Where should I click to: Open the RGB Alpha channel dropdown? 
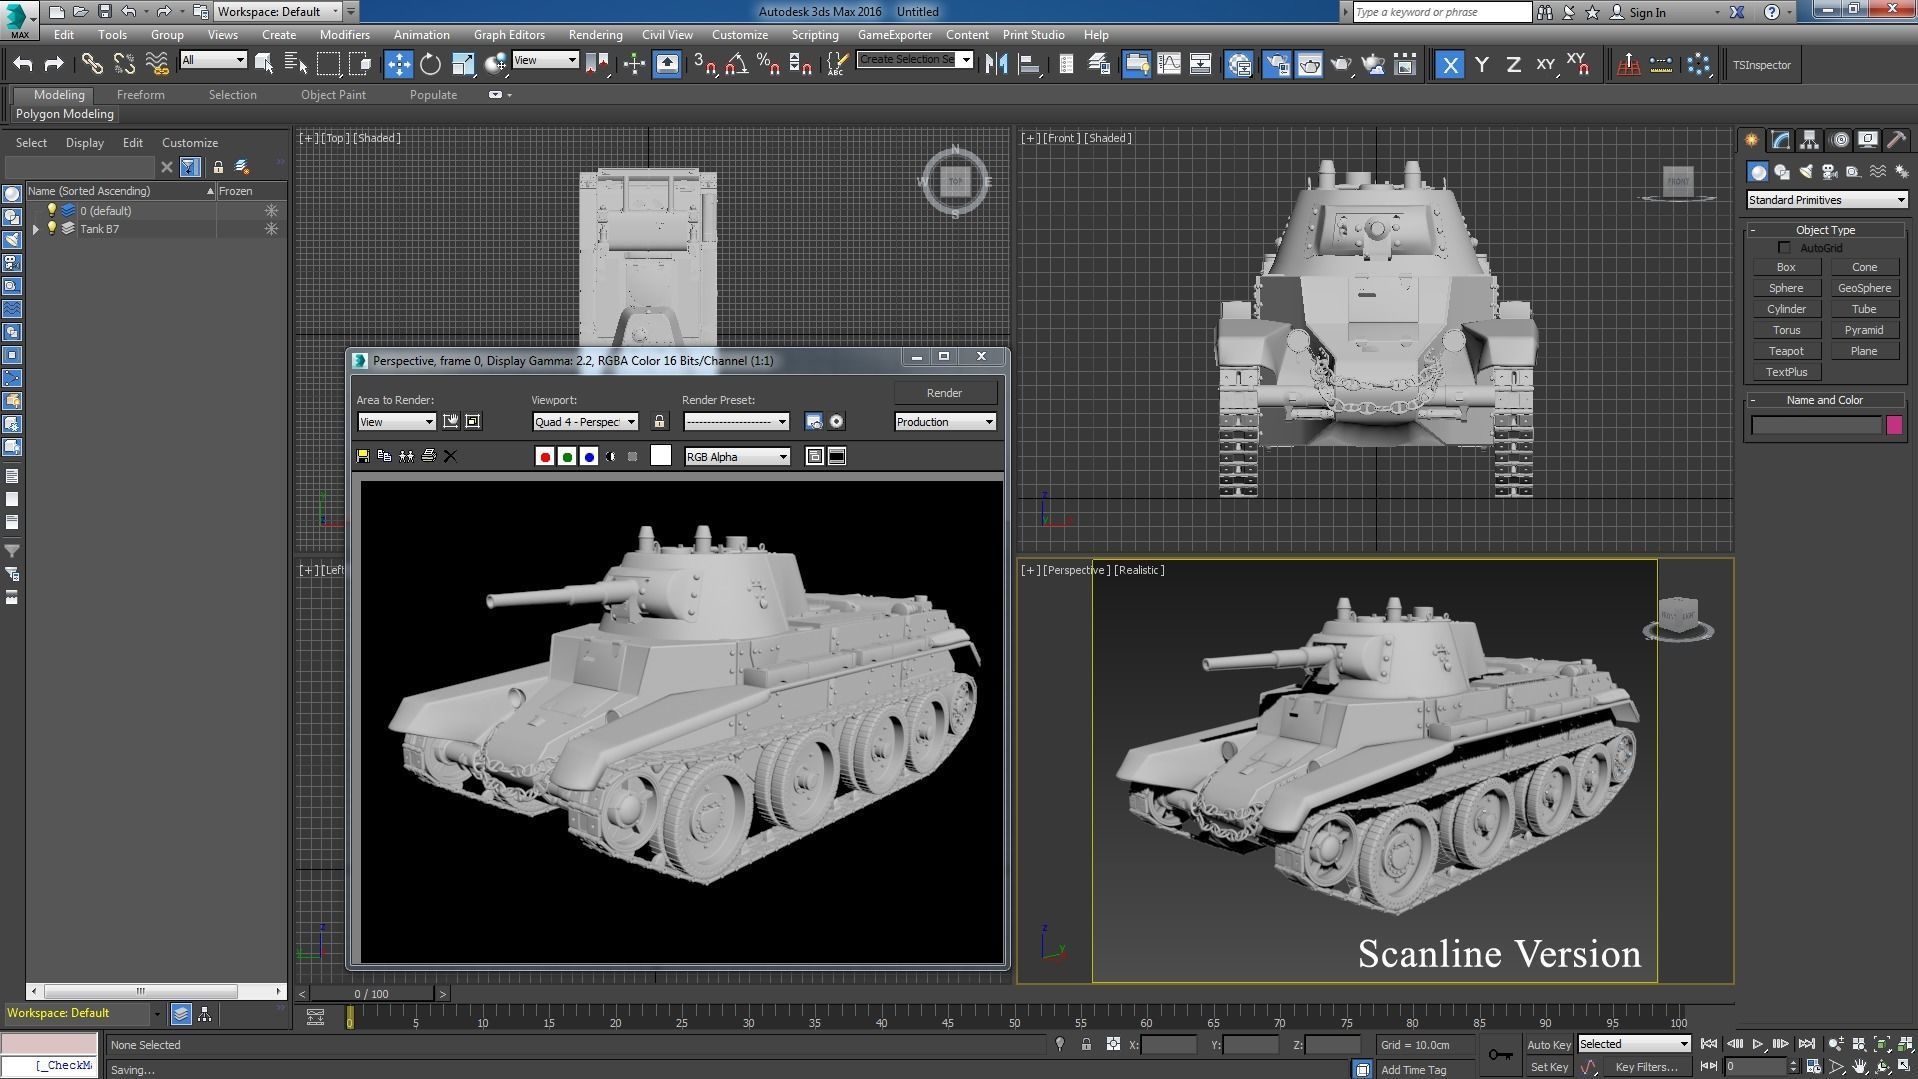click(x=737, y=456)
